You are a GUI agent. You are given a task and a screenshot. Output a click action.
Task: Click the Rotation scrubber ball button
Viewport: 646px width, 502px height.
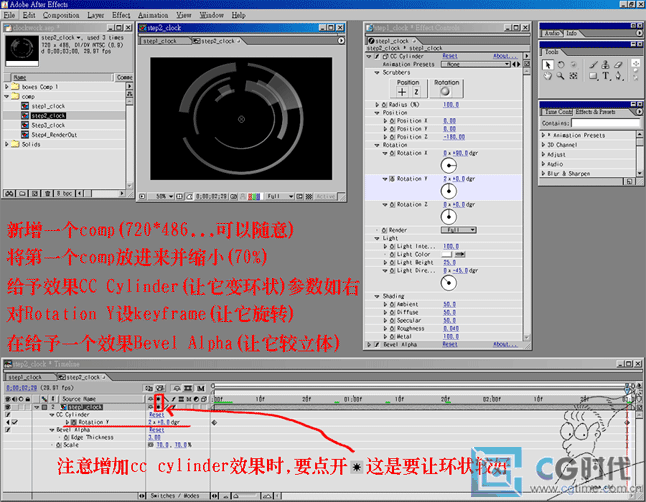point(445,91)
